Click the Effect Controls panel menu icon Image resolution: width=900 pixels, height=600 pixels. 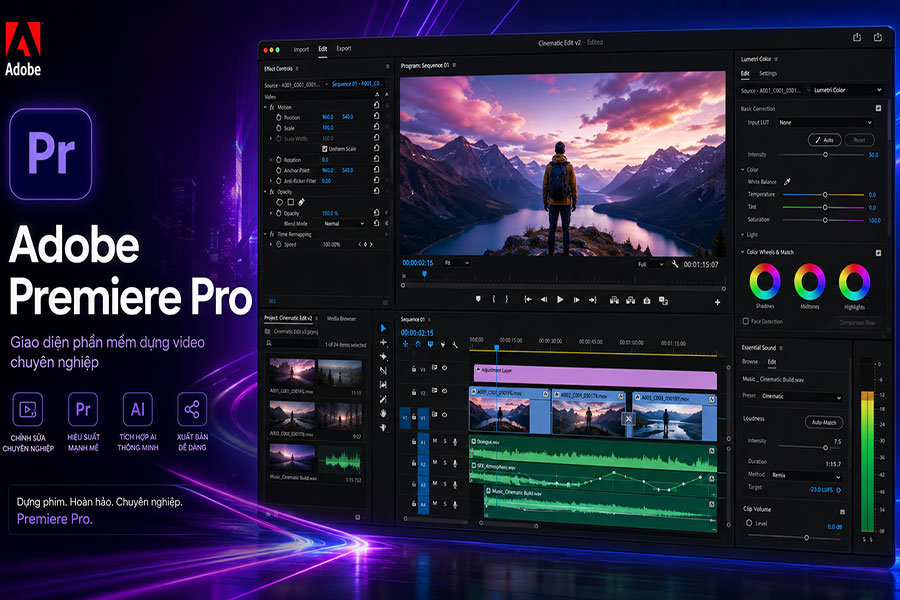pos(297,68)
